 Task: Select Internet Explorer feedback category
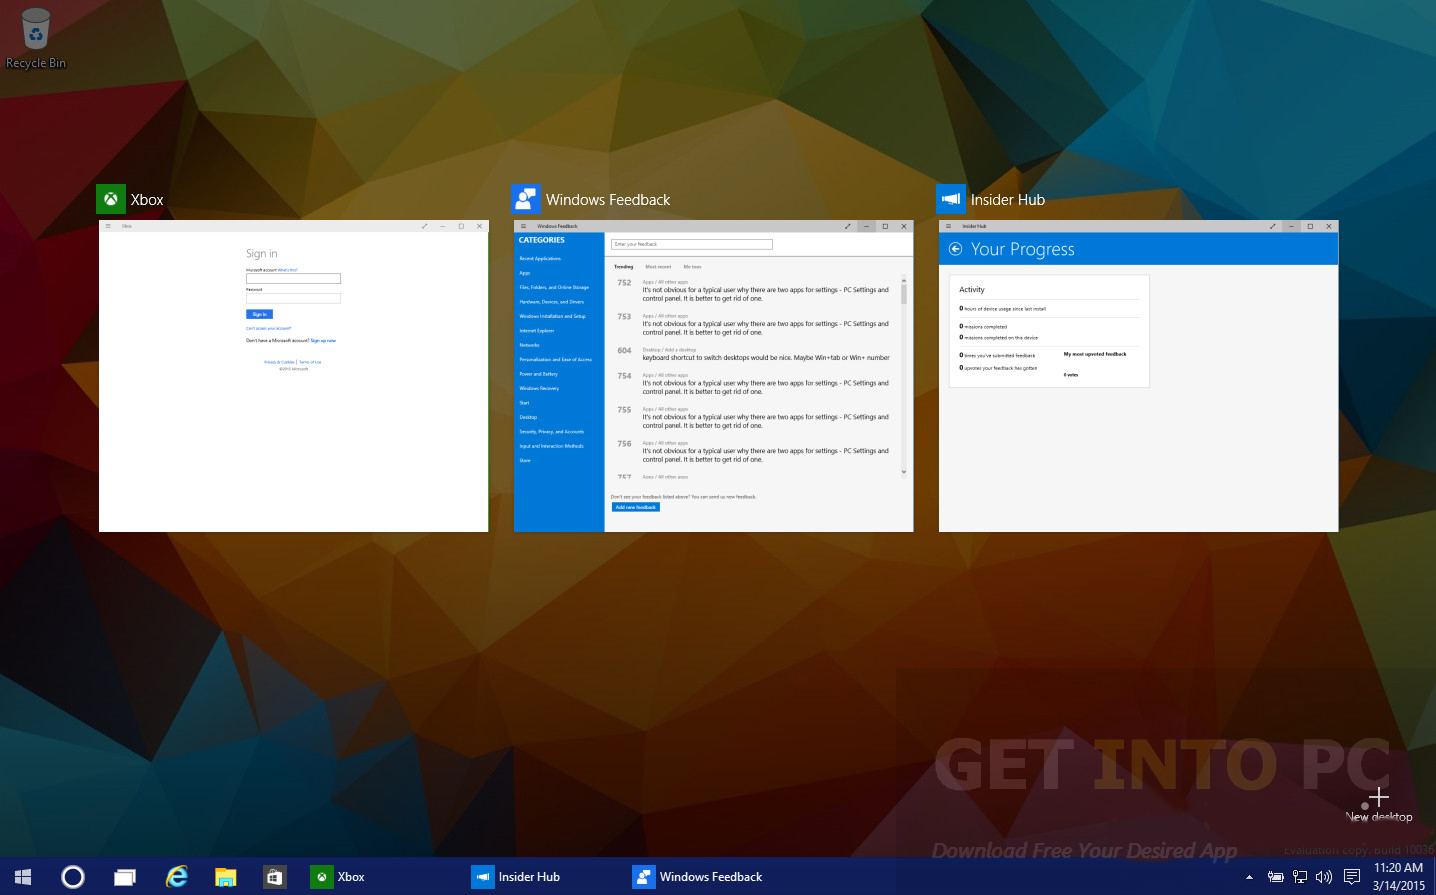[537, 331]
